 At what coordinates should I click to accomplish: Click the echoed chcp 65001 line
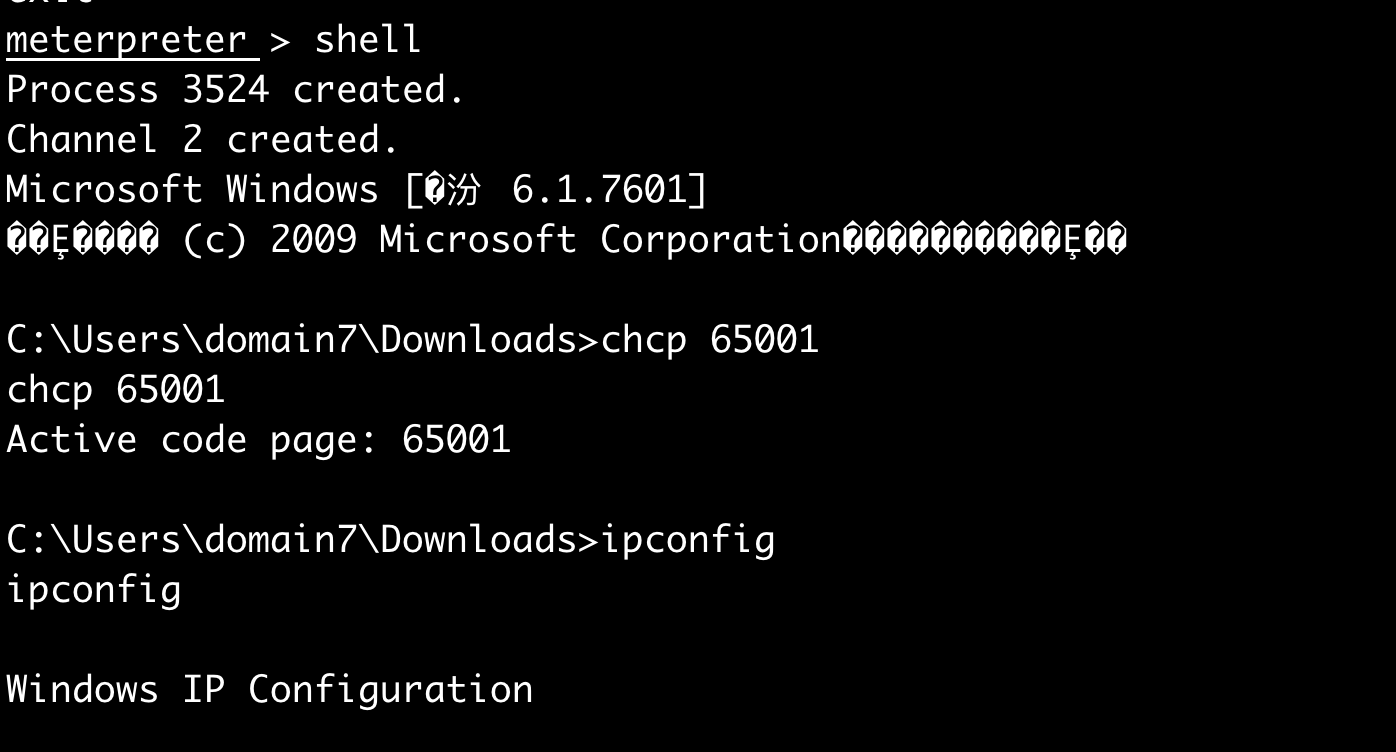115,390
